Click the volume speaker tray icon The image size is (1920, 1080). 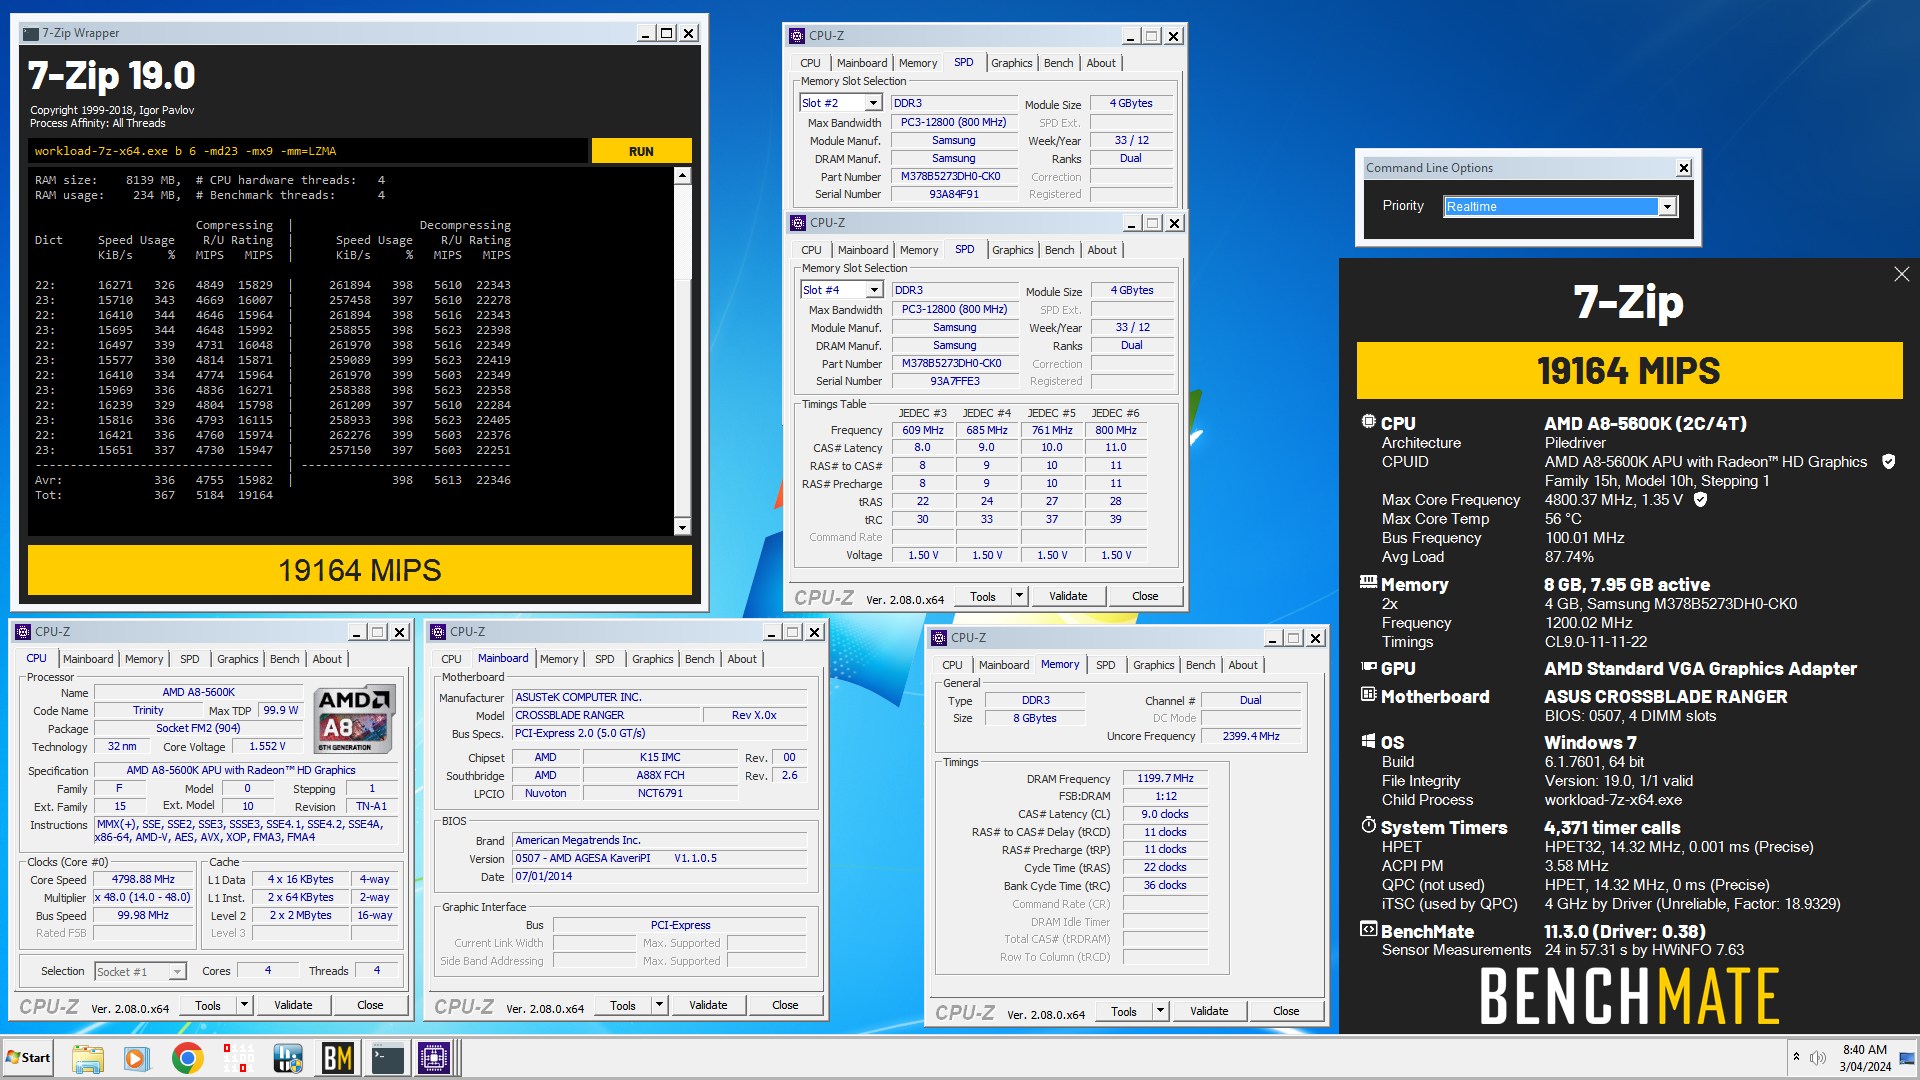1818,1058
